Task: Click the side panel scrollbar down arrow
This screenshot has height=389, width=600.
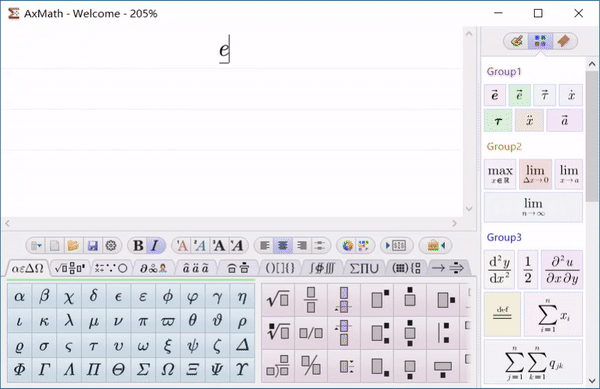Action: 592,381
